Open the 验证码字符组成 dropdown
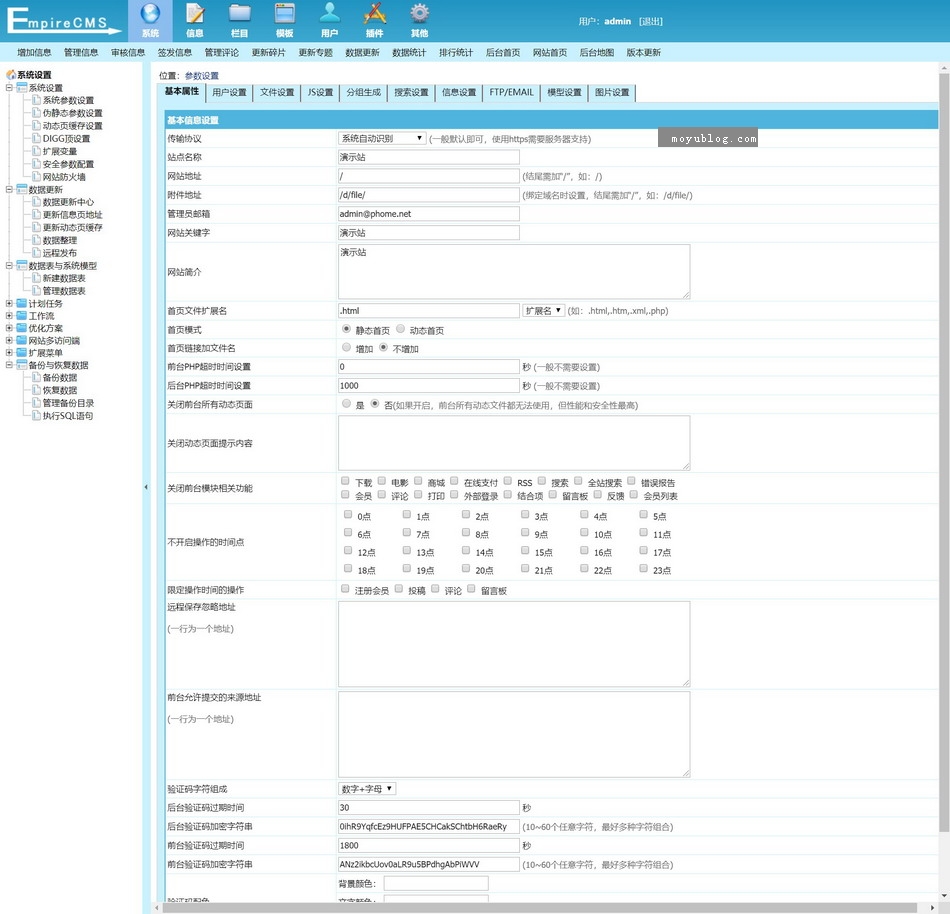The image size is (950, 914). [367, 789]
